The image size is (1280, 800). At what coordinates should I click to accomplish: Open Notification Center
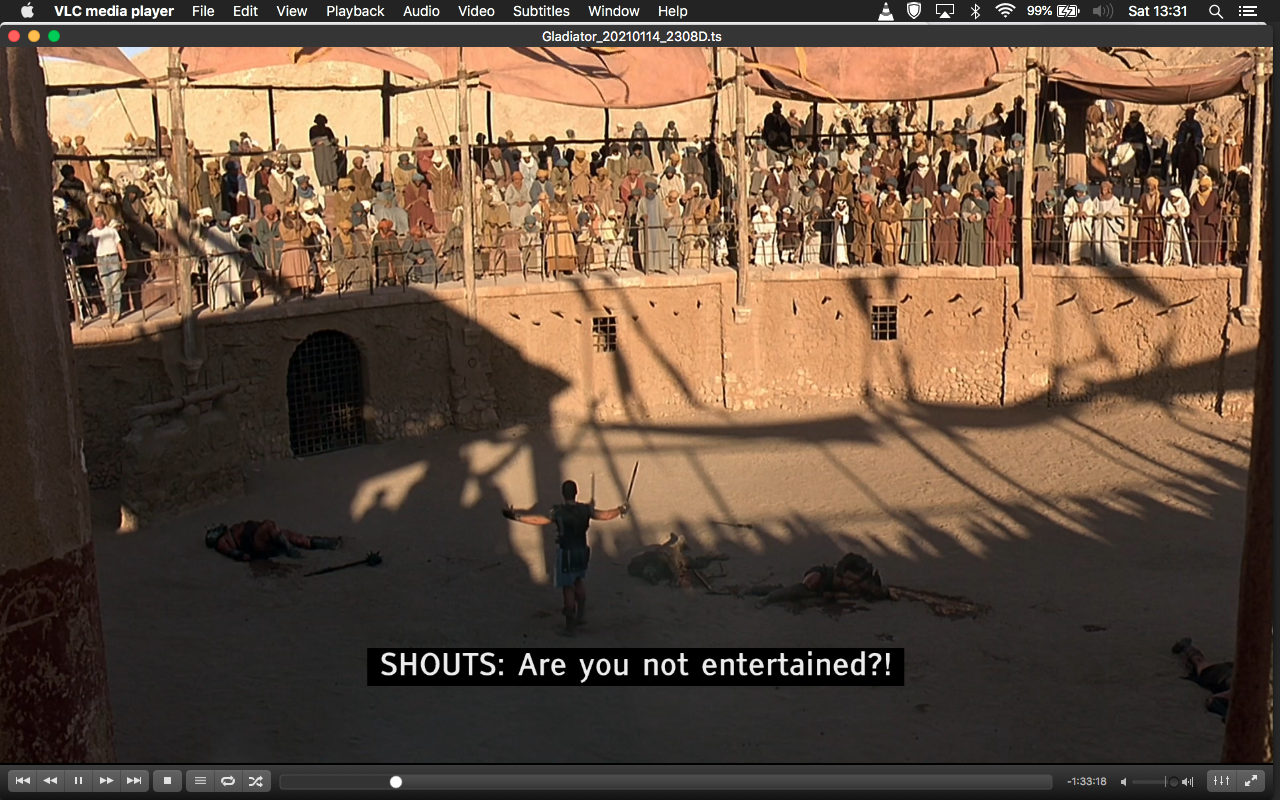(1247, 11)
